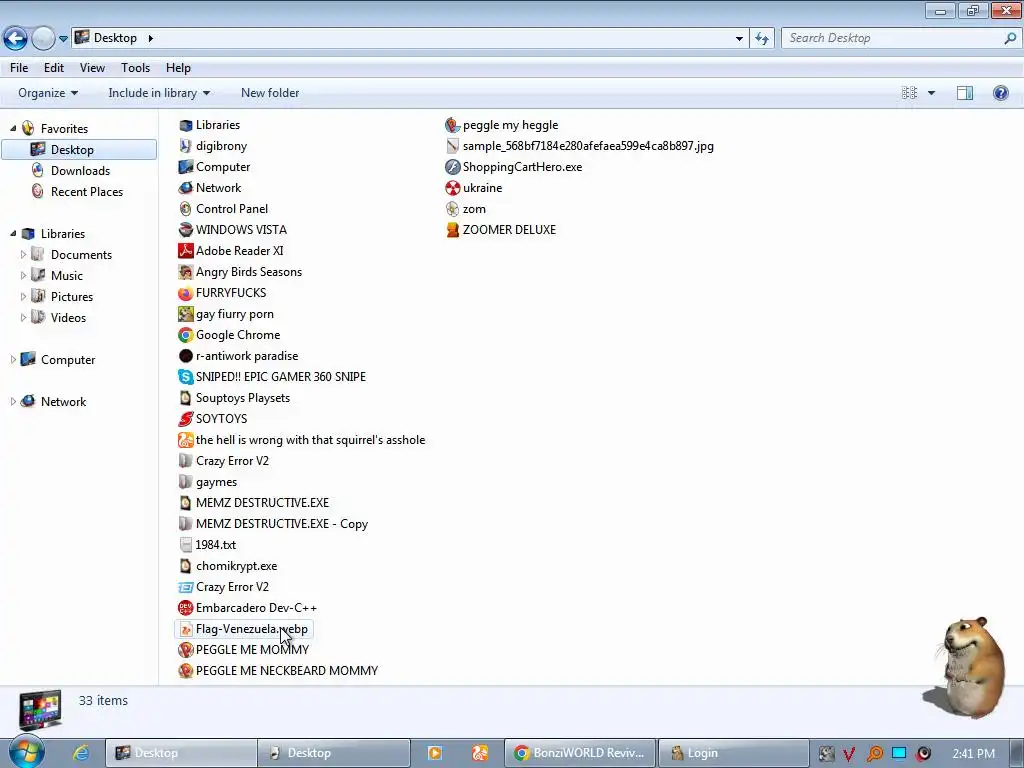
Task: Switch to Login taskbar button
Action: tap(733, 753)
